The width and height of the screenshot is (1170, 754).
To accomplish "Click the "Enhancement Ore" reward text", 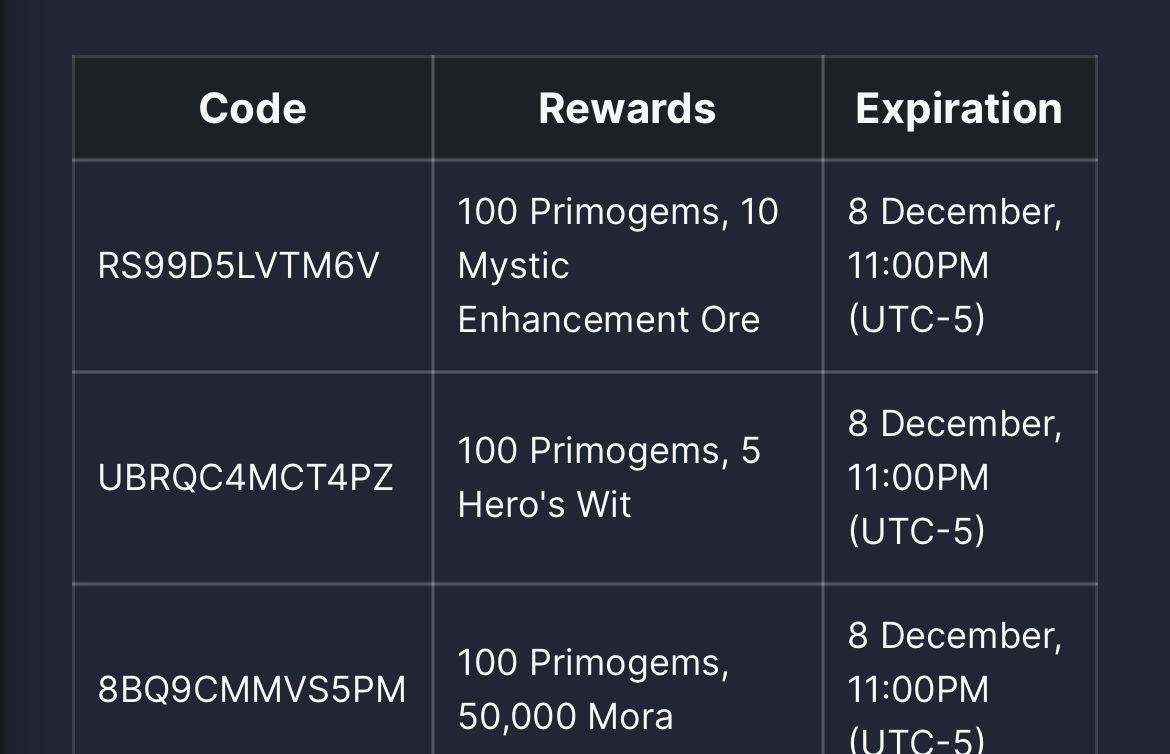I will (608, 320).
